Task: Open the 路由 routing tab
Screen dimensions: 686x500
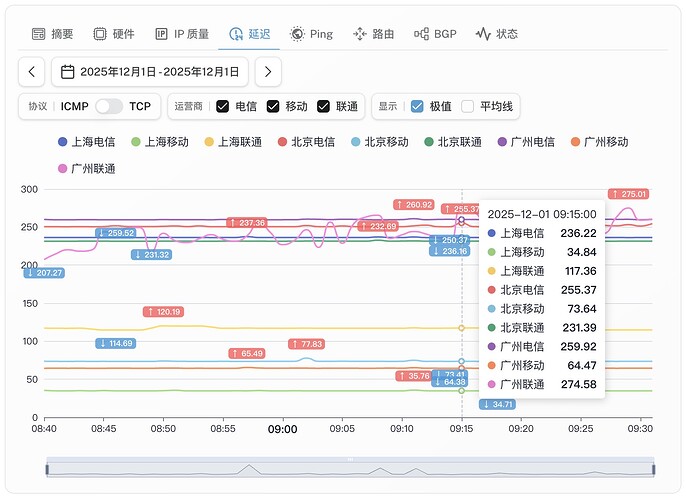Action: pyautogui.click(x=374, y=34)
